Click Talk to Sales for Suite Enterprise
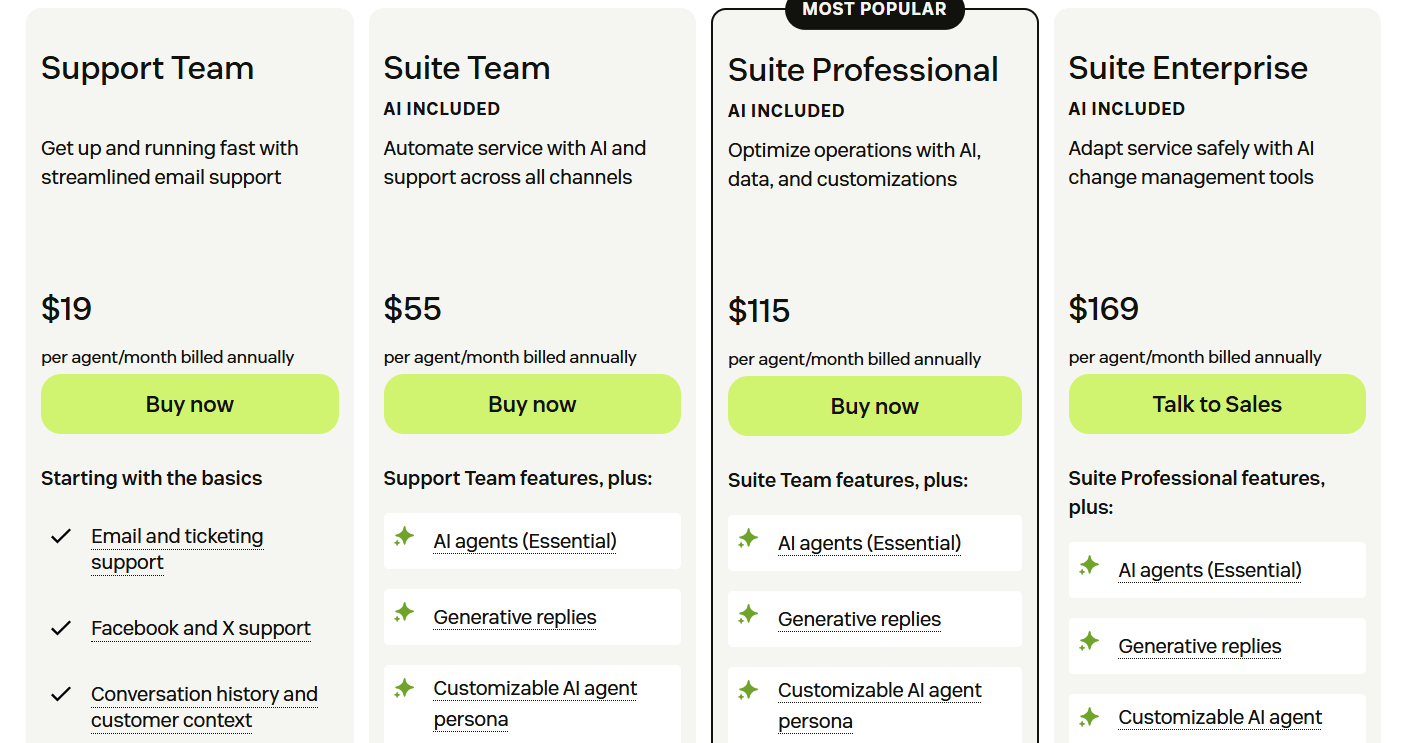 pos(1217,404)
